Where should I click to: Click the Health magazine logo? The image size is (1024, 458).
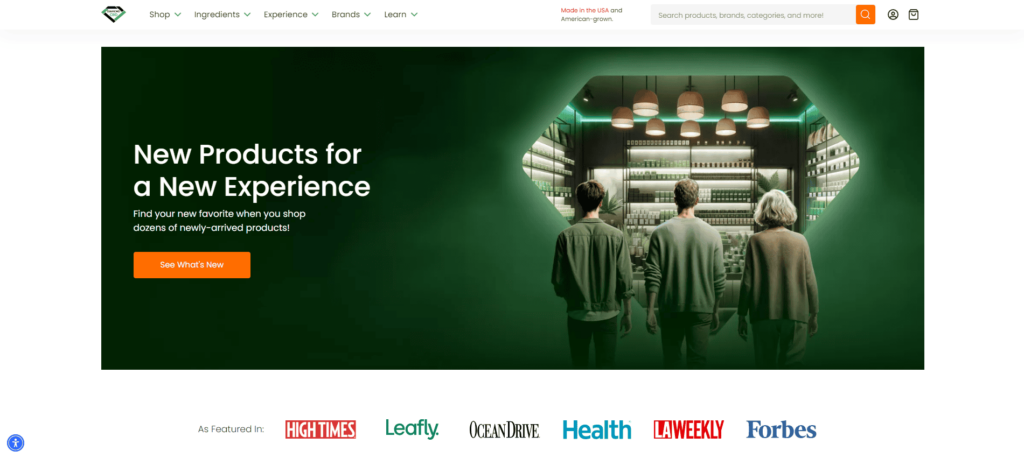click(597, 429)
